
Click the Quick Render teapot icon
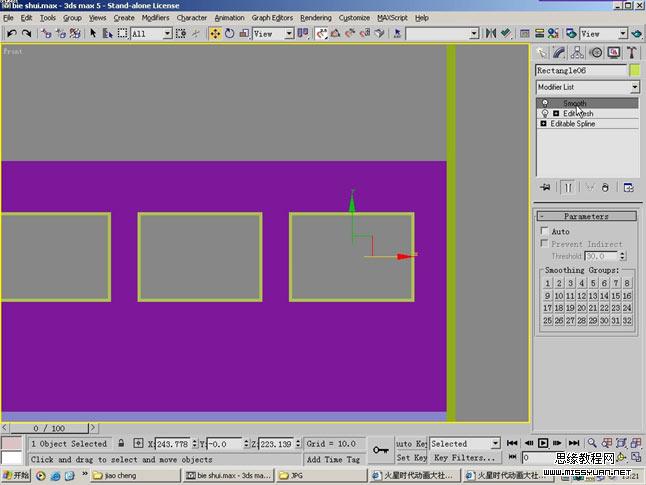coord(637,33)
